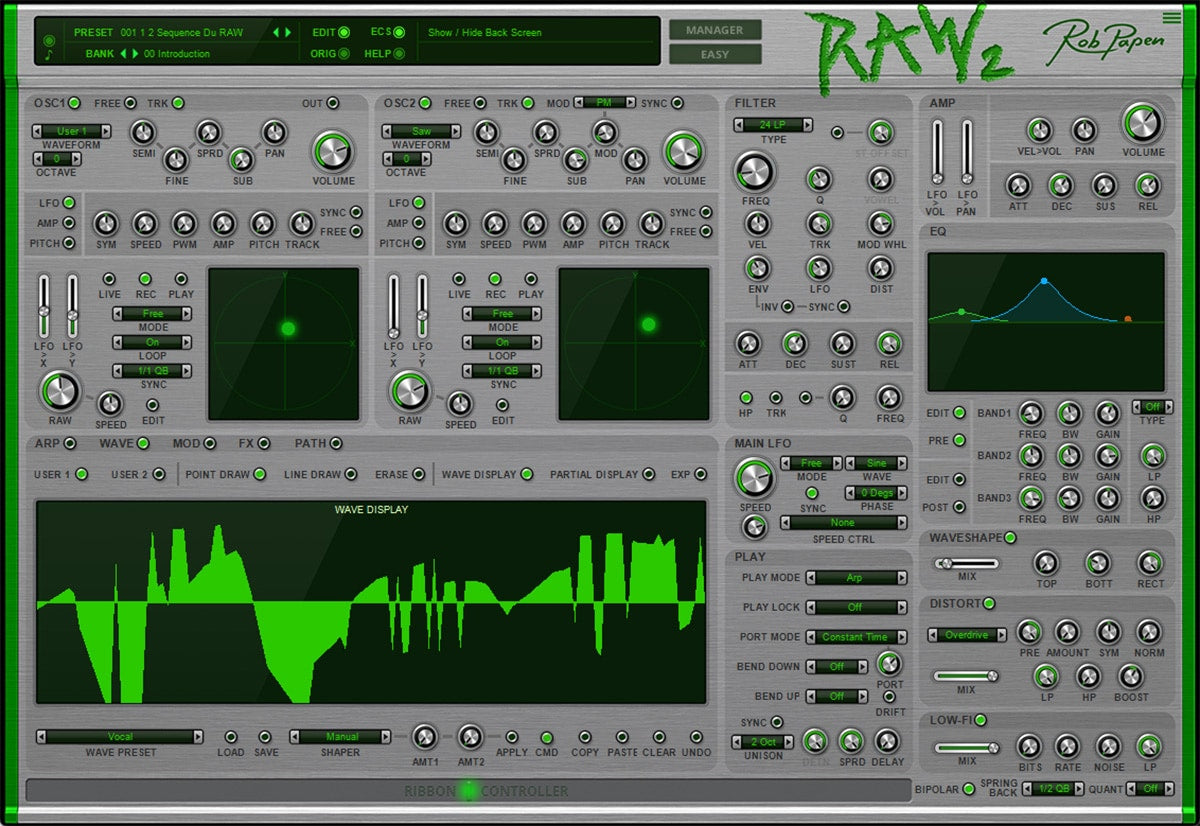The image size is (1200, 826).
Task: Open the PLAY MODE selector showing Arp
Action: coord(856,578)
